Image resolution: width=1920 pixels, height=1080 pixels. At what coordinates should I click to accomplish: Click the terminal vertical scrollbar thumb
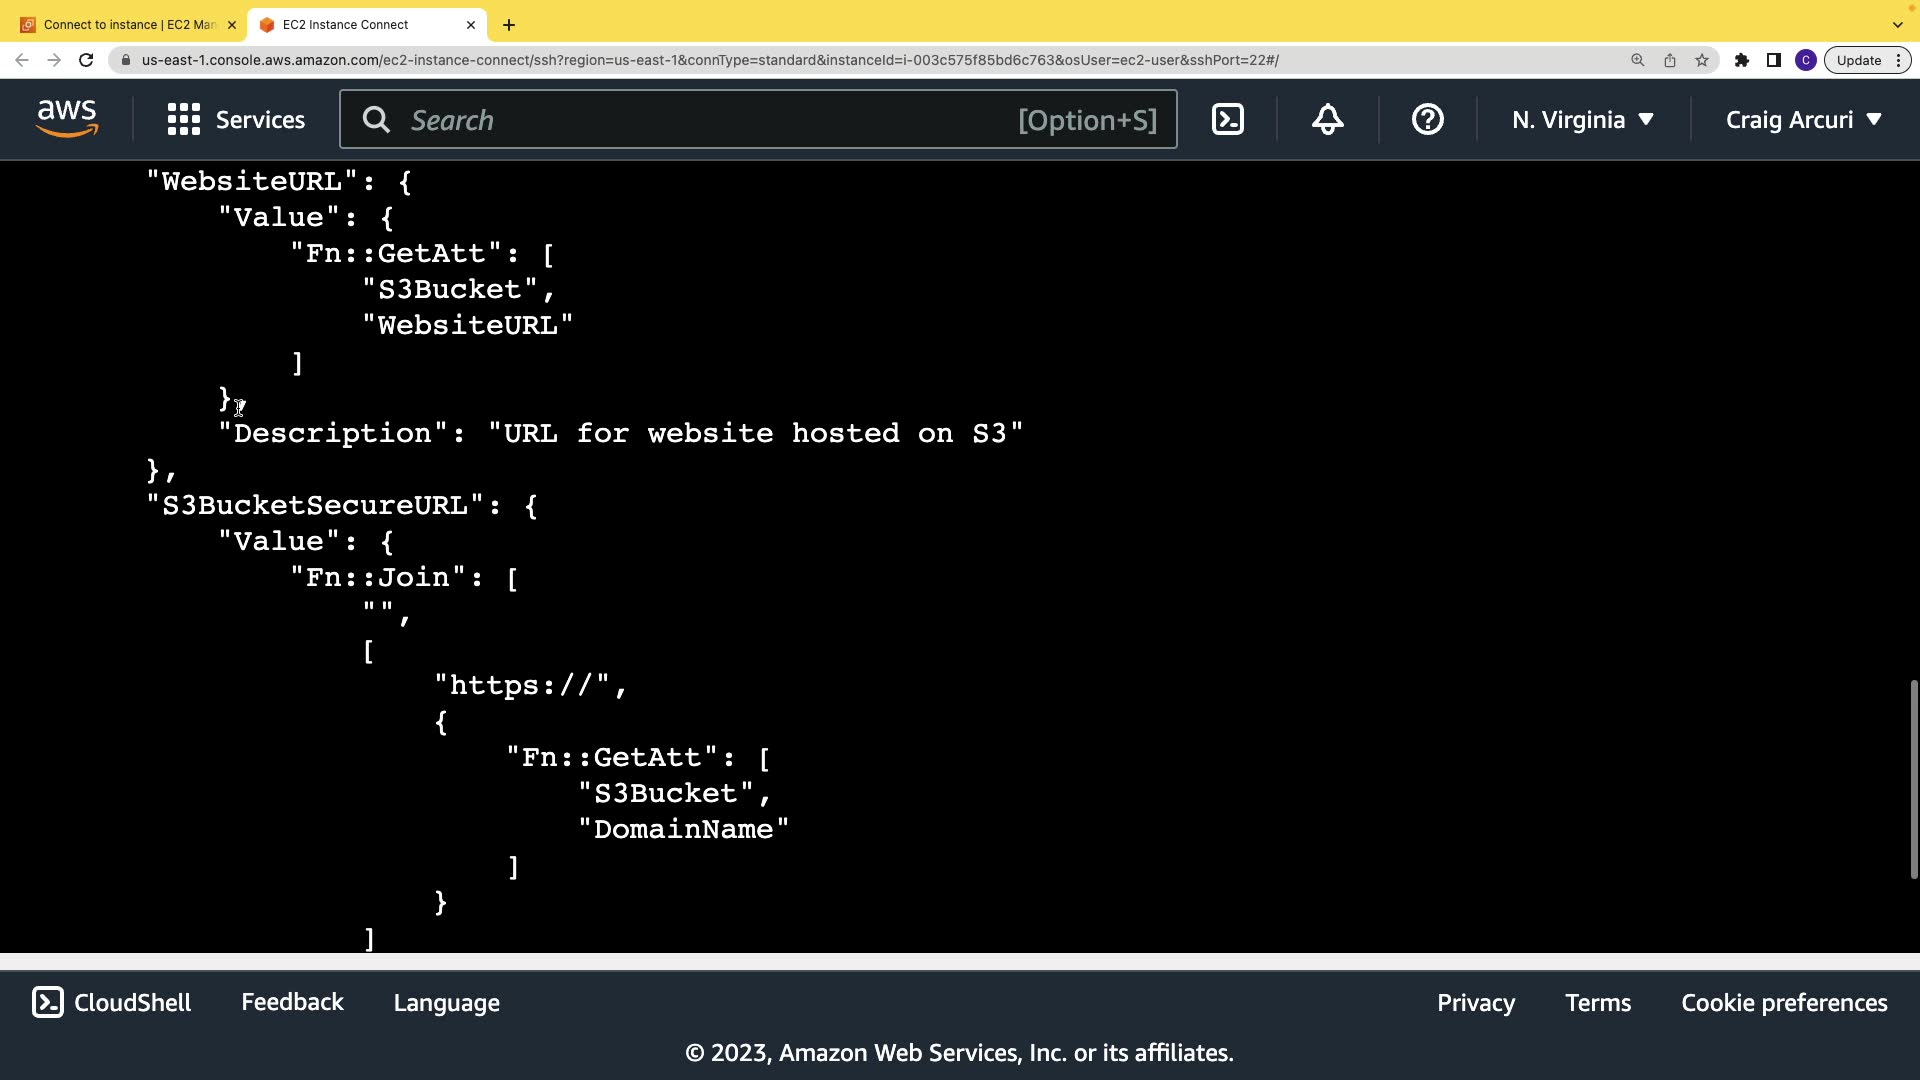1913,779
